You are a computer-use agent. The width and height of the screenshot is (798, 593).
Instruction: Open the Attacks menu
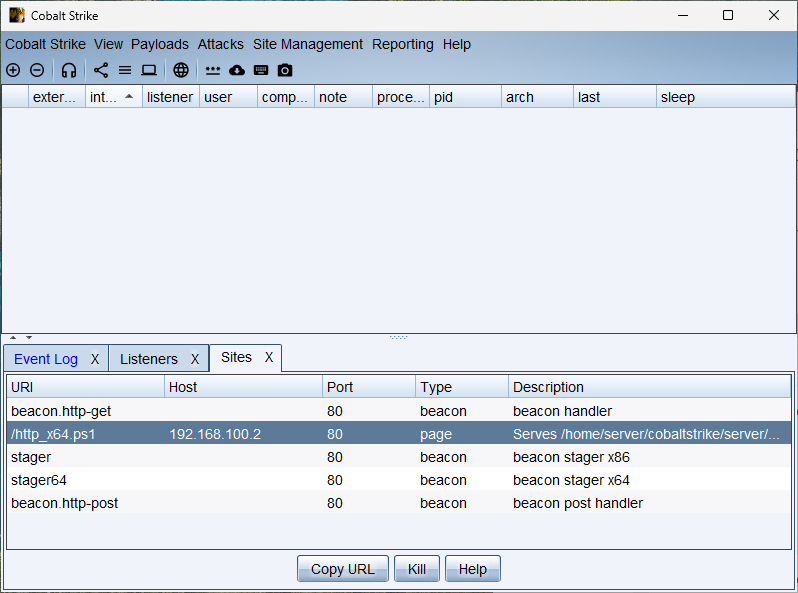point(220,44)
